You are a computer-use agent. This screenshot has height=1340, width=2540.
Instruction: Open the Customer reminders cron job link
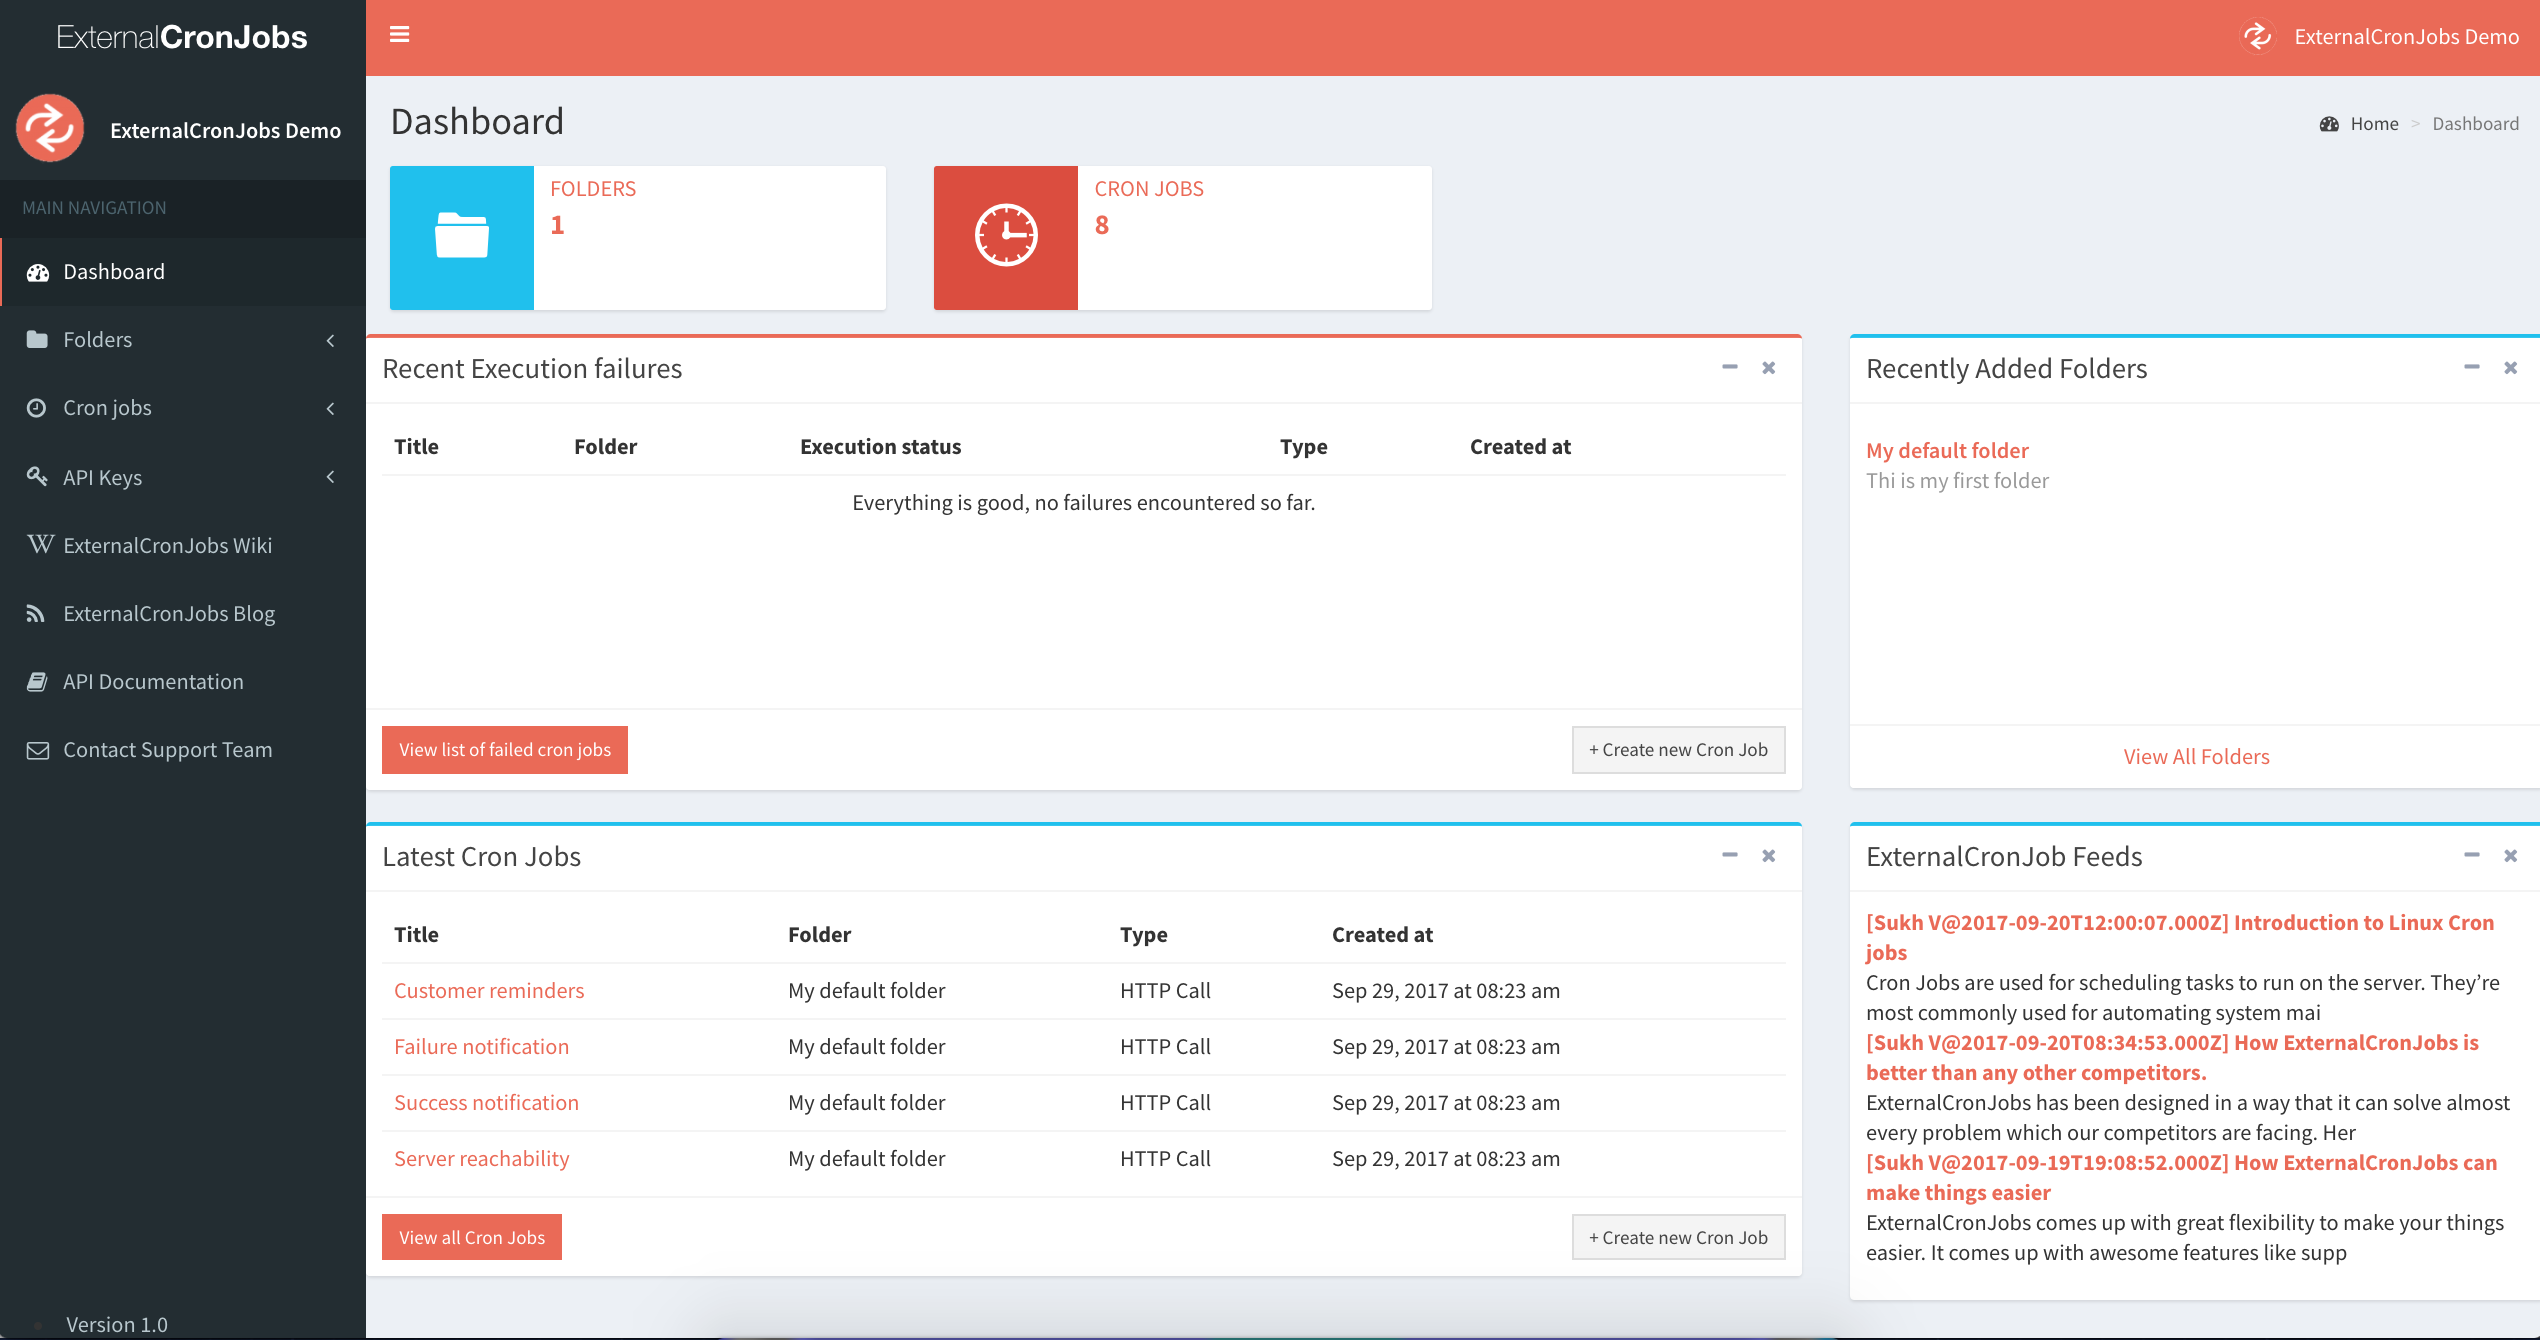click(488, 990)
